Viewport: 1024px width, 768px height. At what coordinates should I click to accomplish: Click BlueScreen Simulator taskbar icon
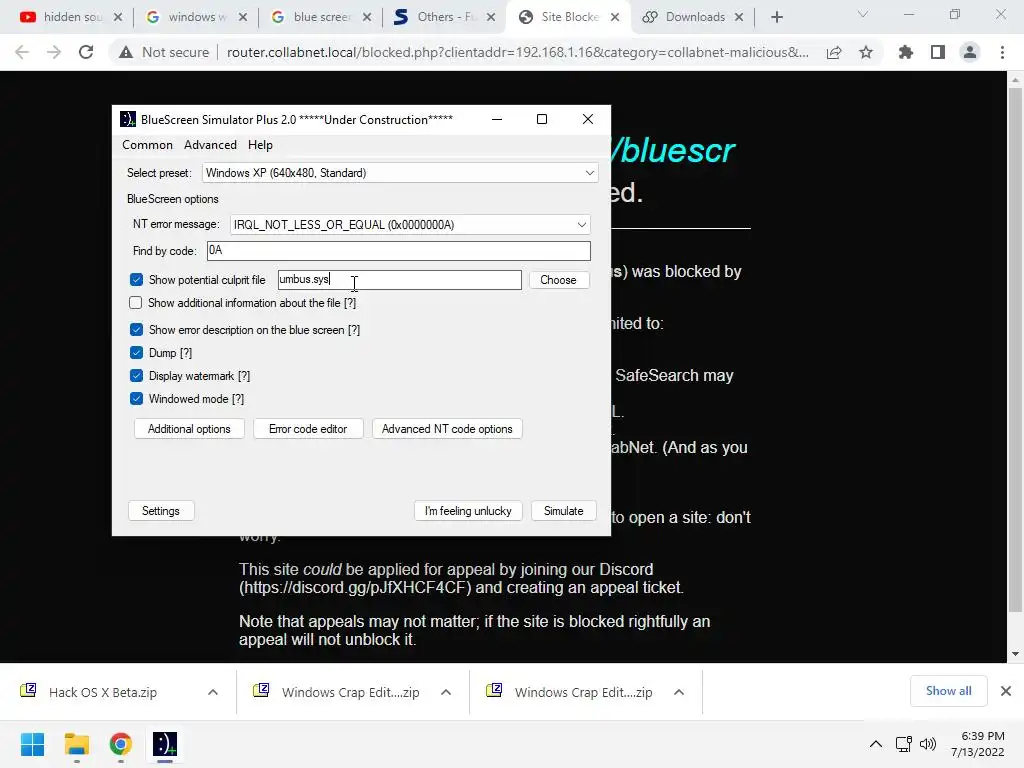click(165, 744)
